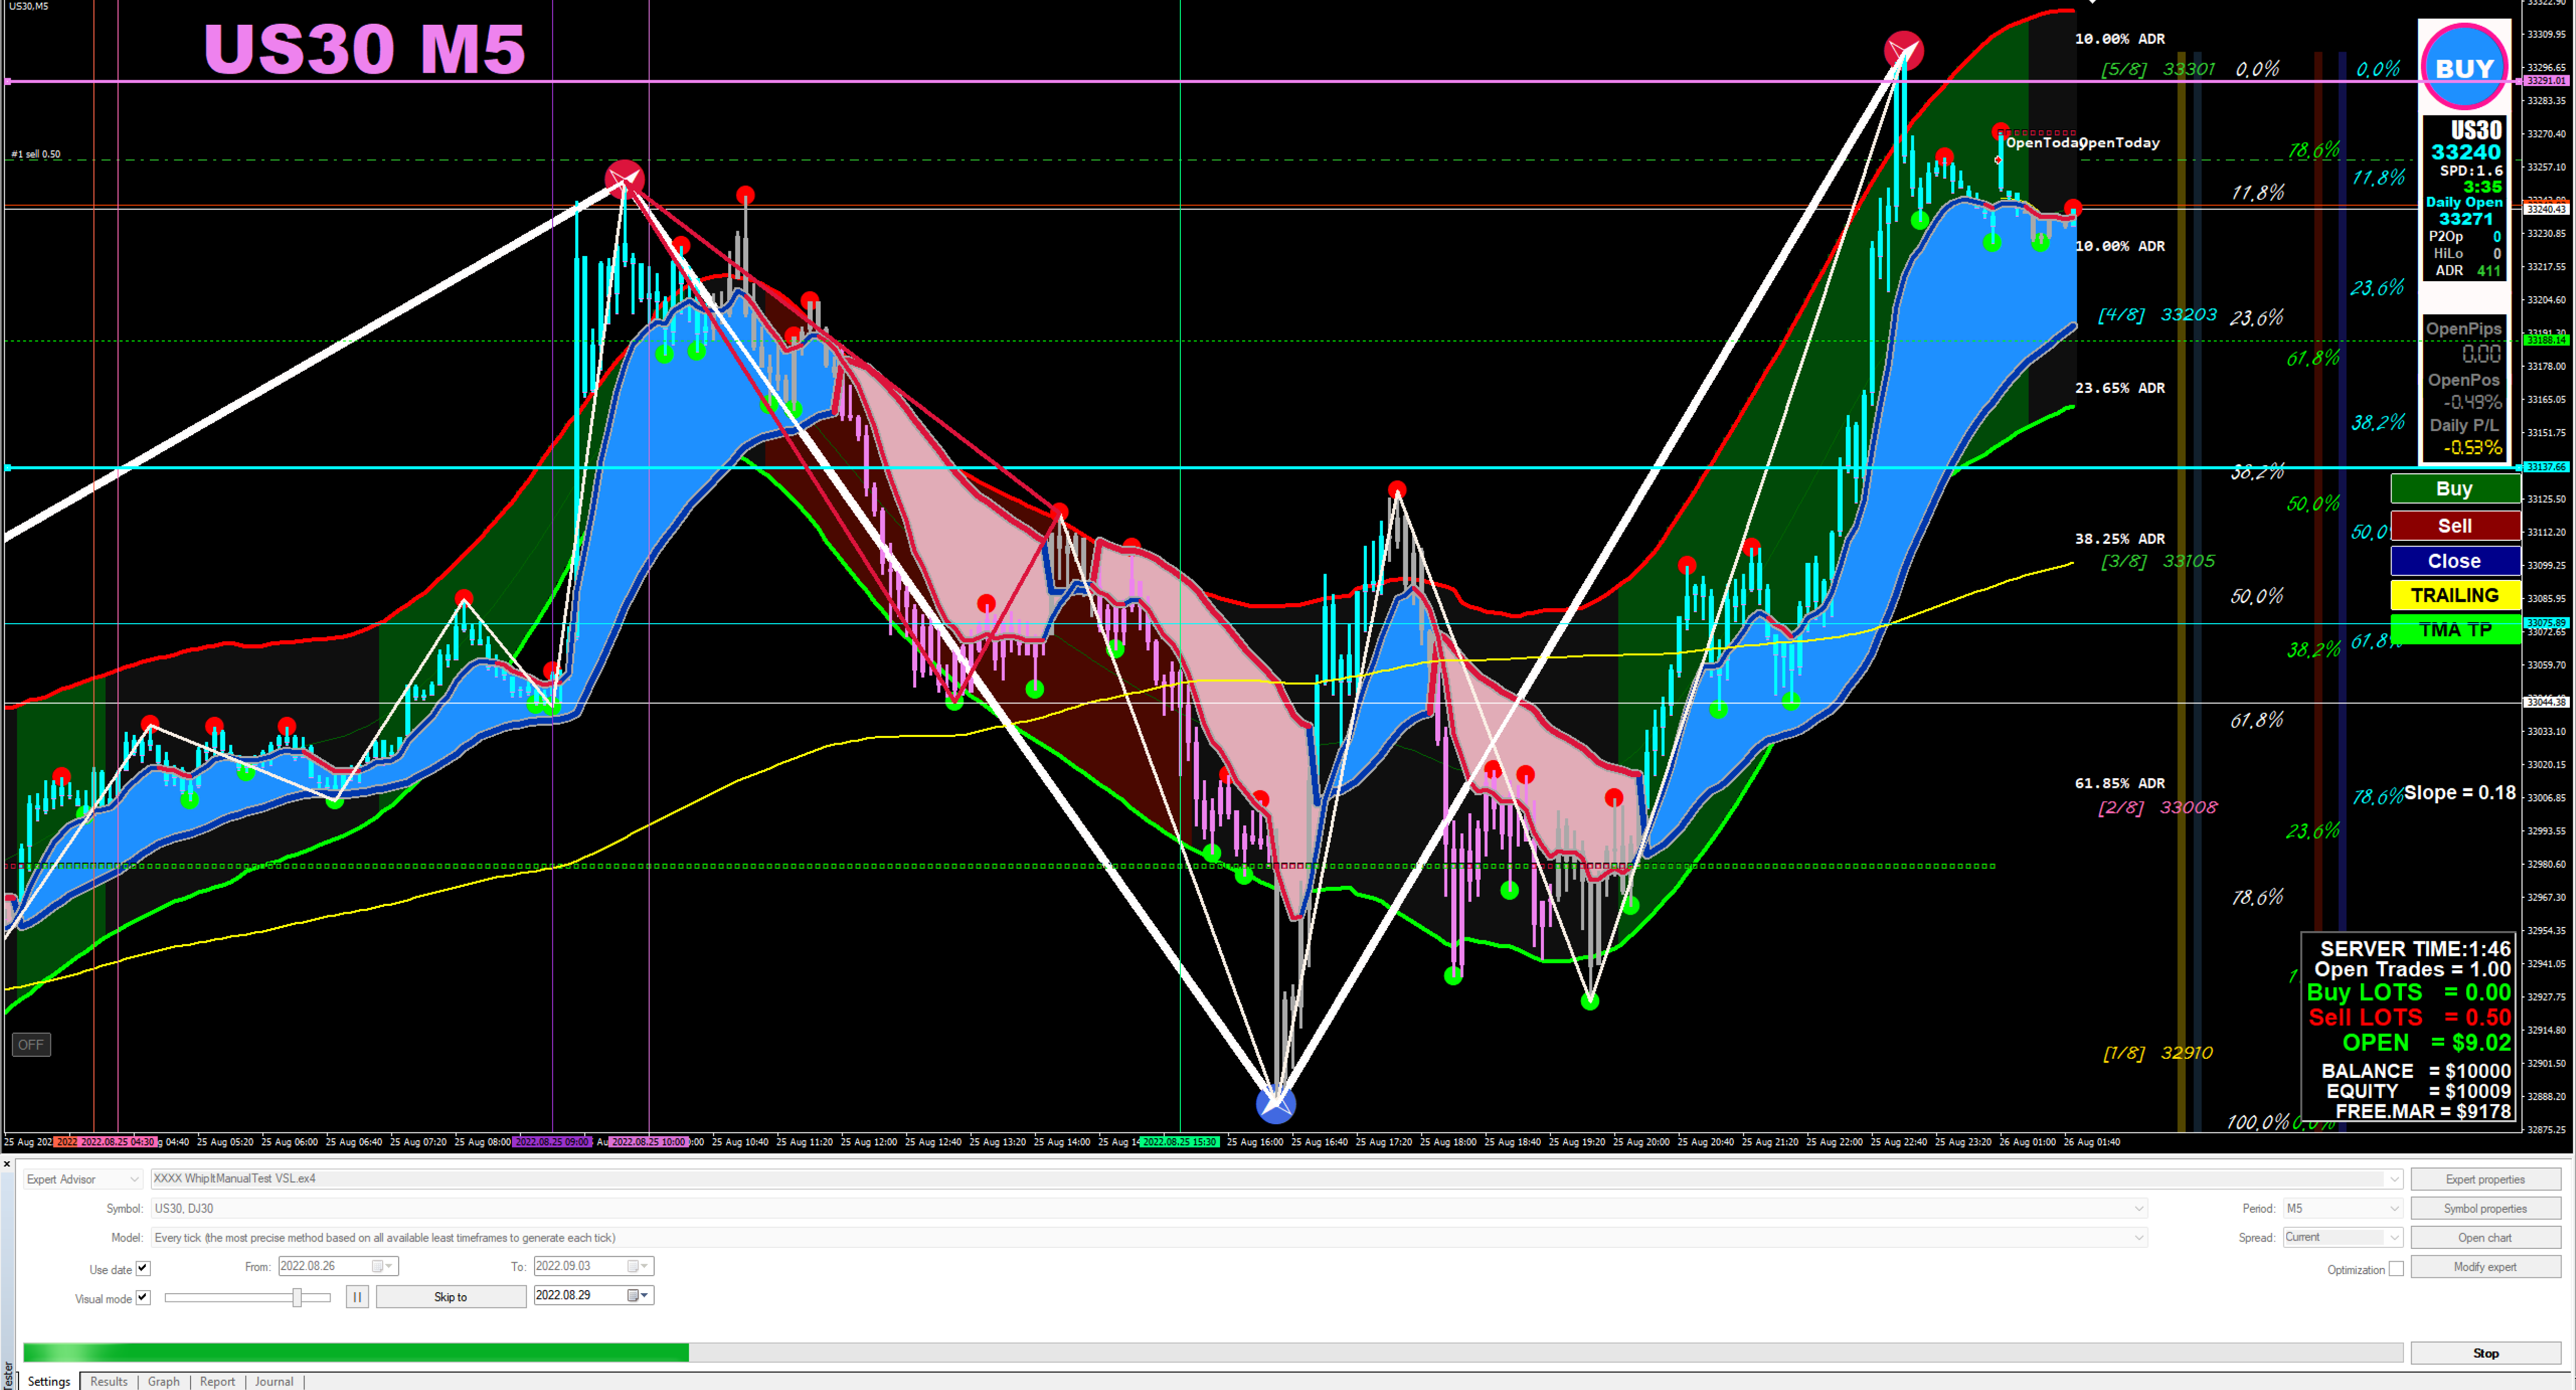2576x1390 pixels.
Task: Enable the Optimization checkbox
Action: coord(2396,1269)
